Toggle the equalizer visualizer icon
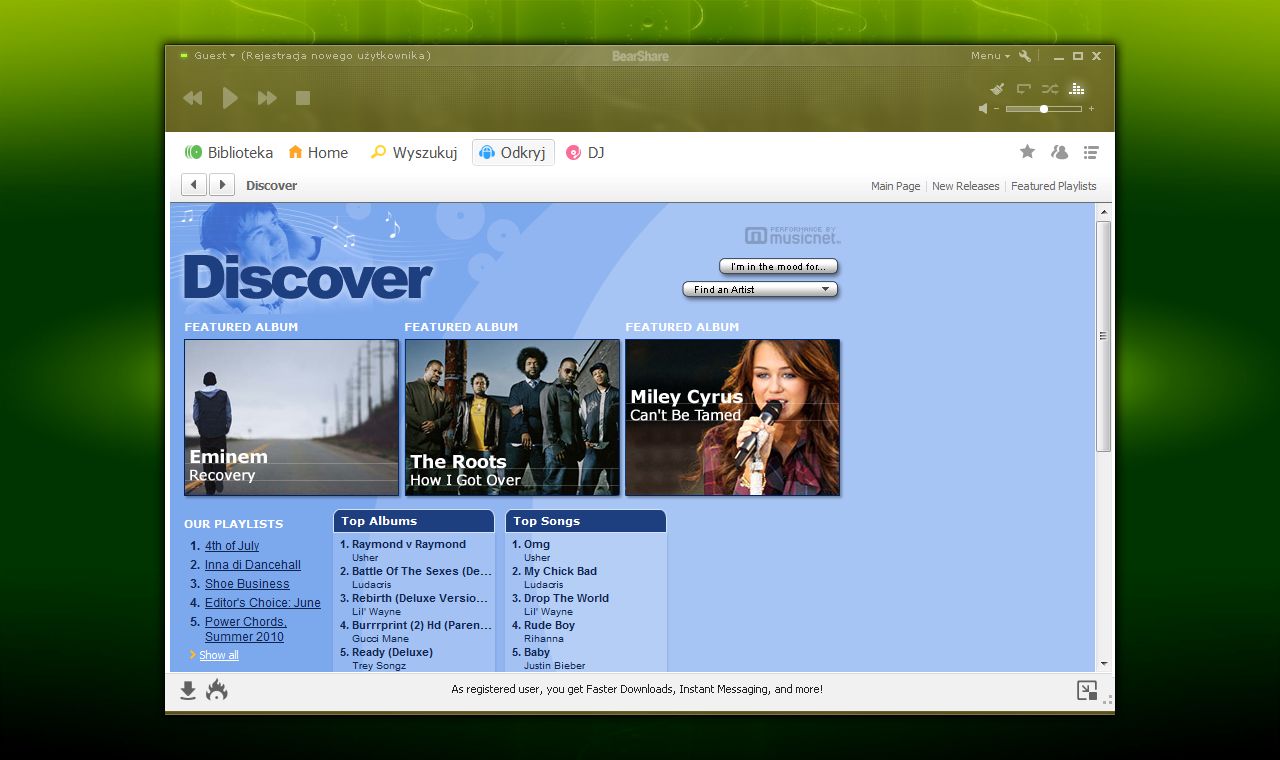This screenshot has height=760, width=1280. coord(1076,89)
